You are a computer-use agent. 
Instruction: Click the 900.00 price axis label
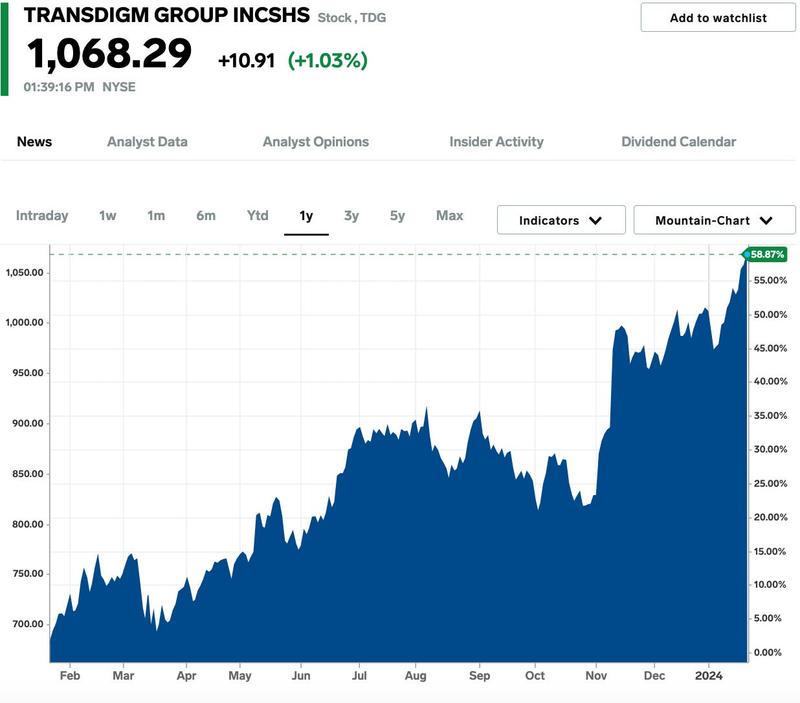(28, 423)
